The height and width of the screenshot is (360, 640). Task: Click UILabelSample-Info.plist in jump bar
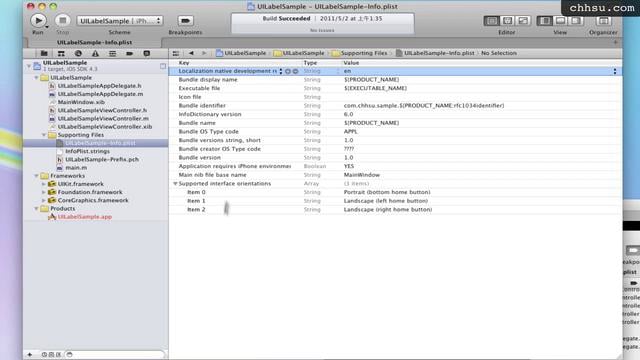coord(435,53)
